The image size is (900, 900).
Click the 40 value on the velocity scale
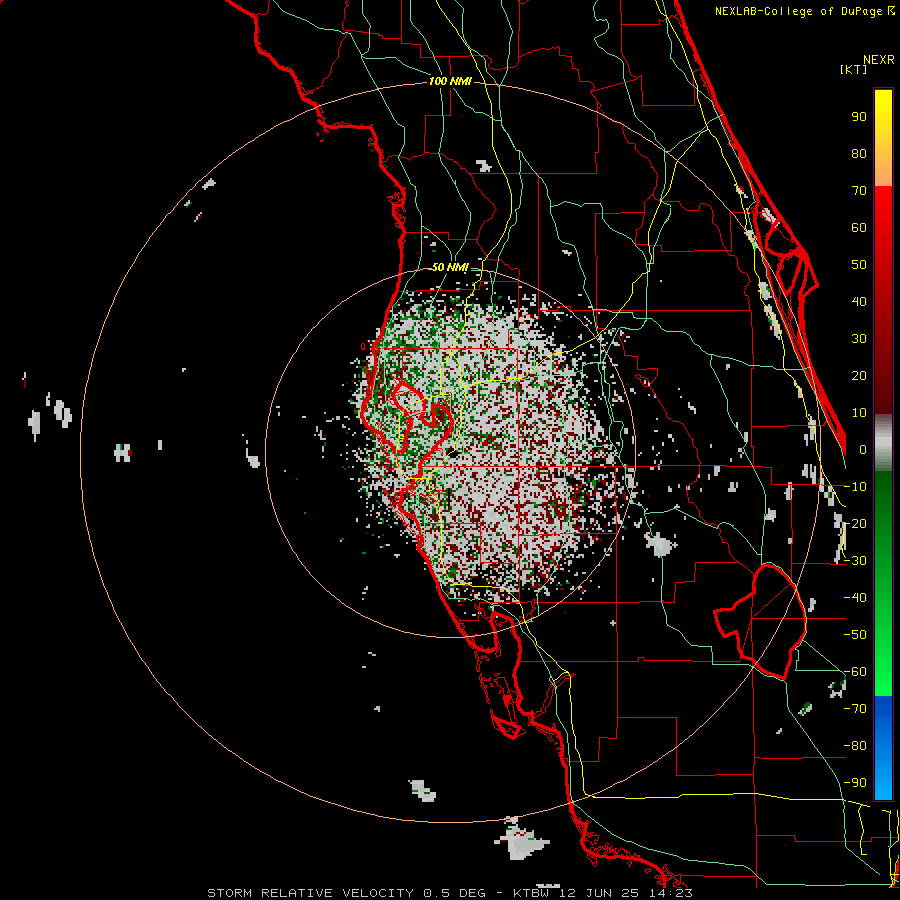click(x=859, y=302)
